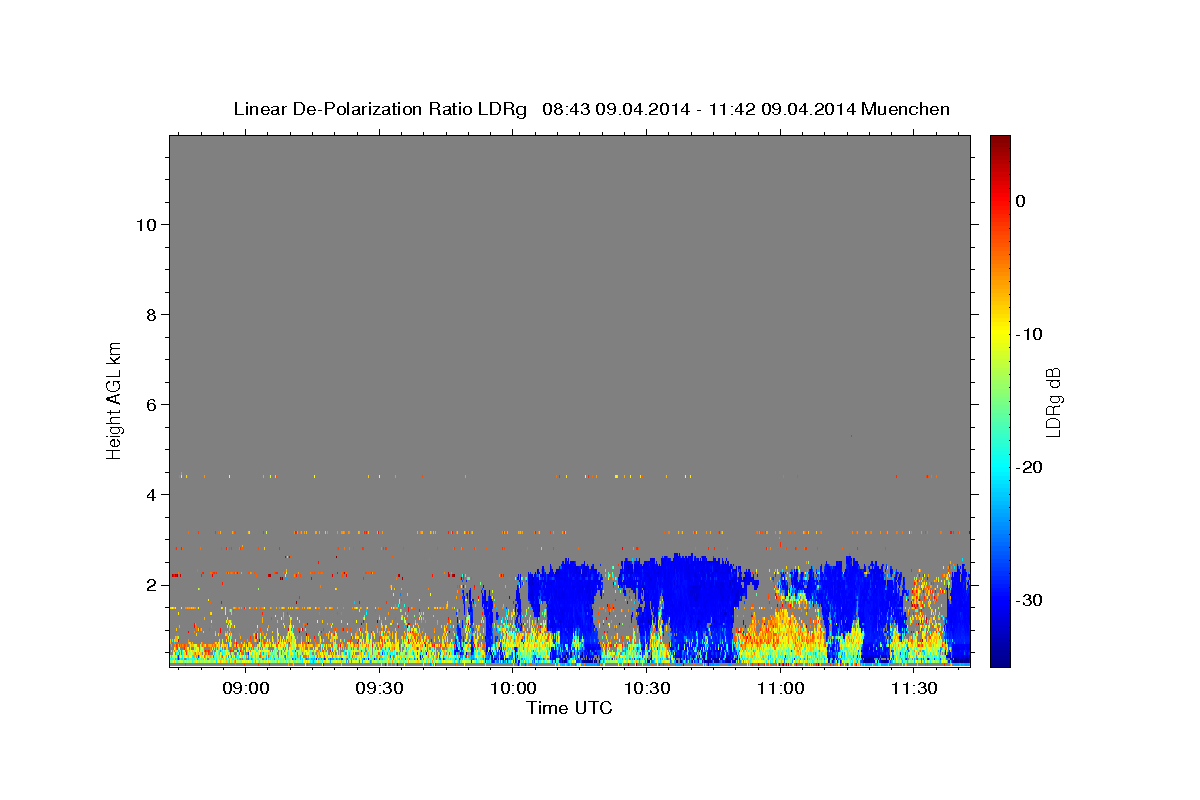
Task: Click the 09:30 time tick label
Action: [x=379, y=688]
